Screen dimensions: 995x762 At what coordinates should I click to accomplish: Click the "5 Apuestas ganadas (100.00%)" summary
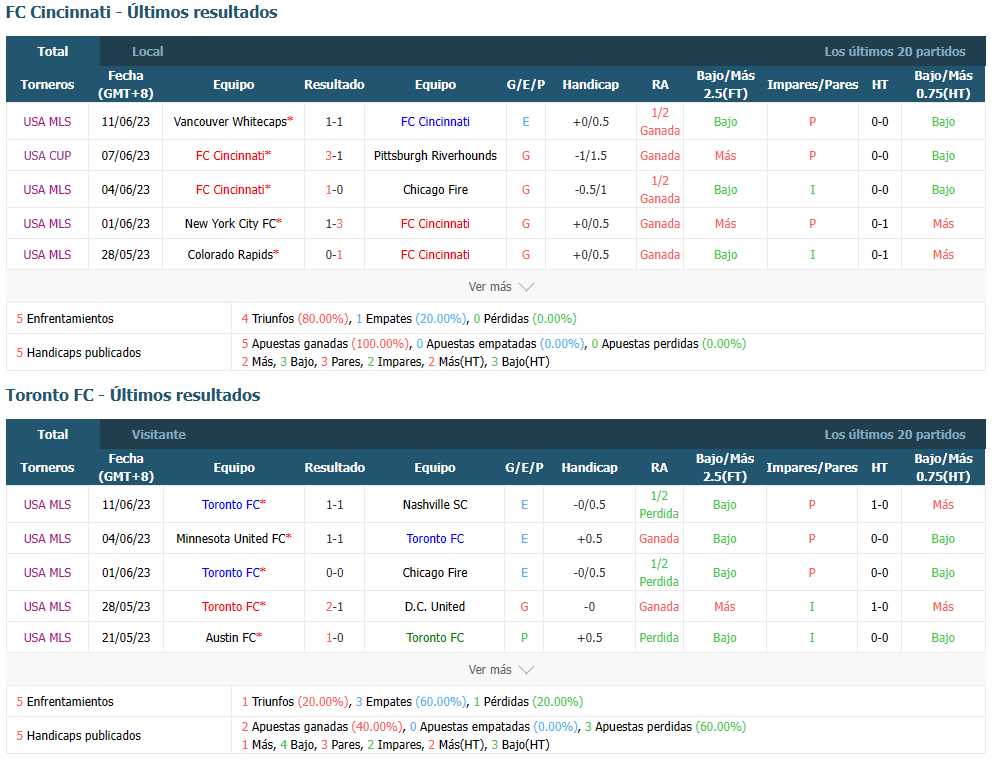coord(325,344)
